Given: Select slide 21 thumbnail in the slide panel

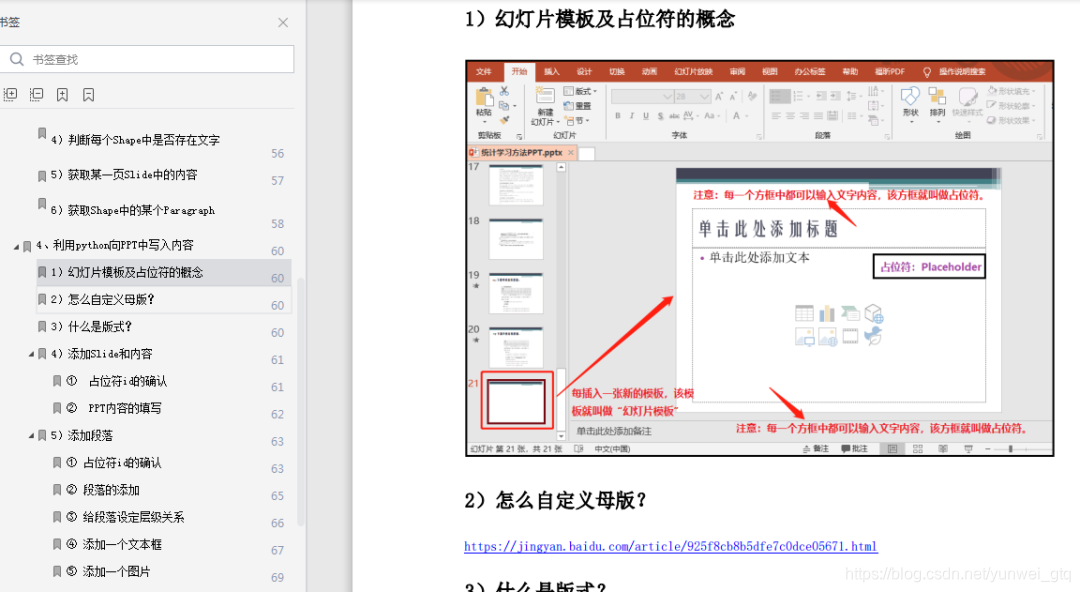Looking at the screenshot, I should [517, 400].
